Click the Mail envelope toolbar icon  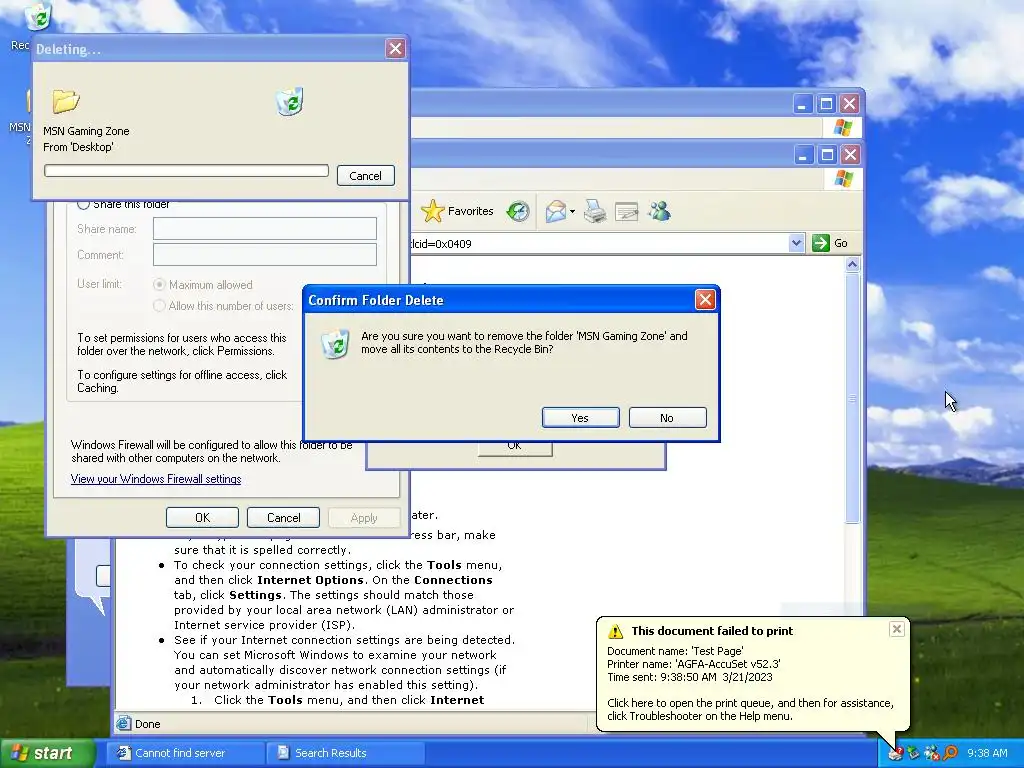[556, 211]
